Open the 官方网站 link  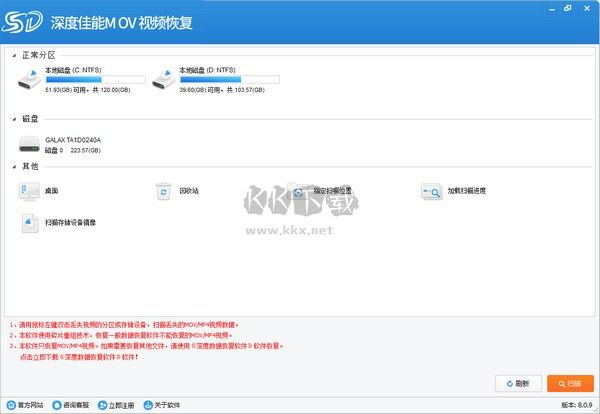31,405
